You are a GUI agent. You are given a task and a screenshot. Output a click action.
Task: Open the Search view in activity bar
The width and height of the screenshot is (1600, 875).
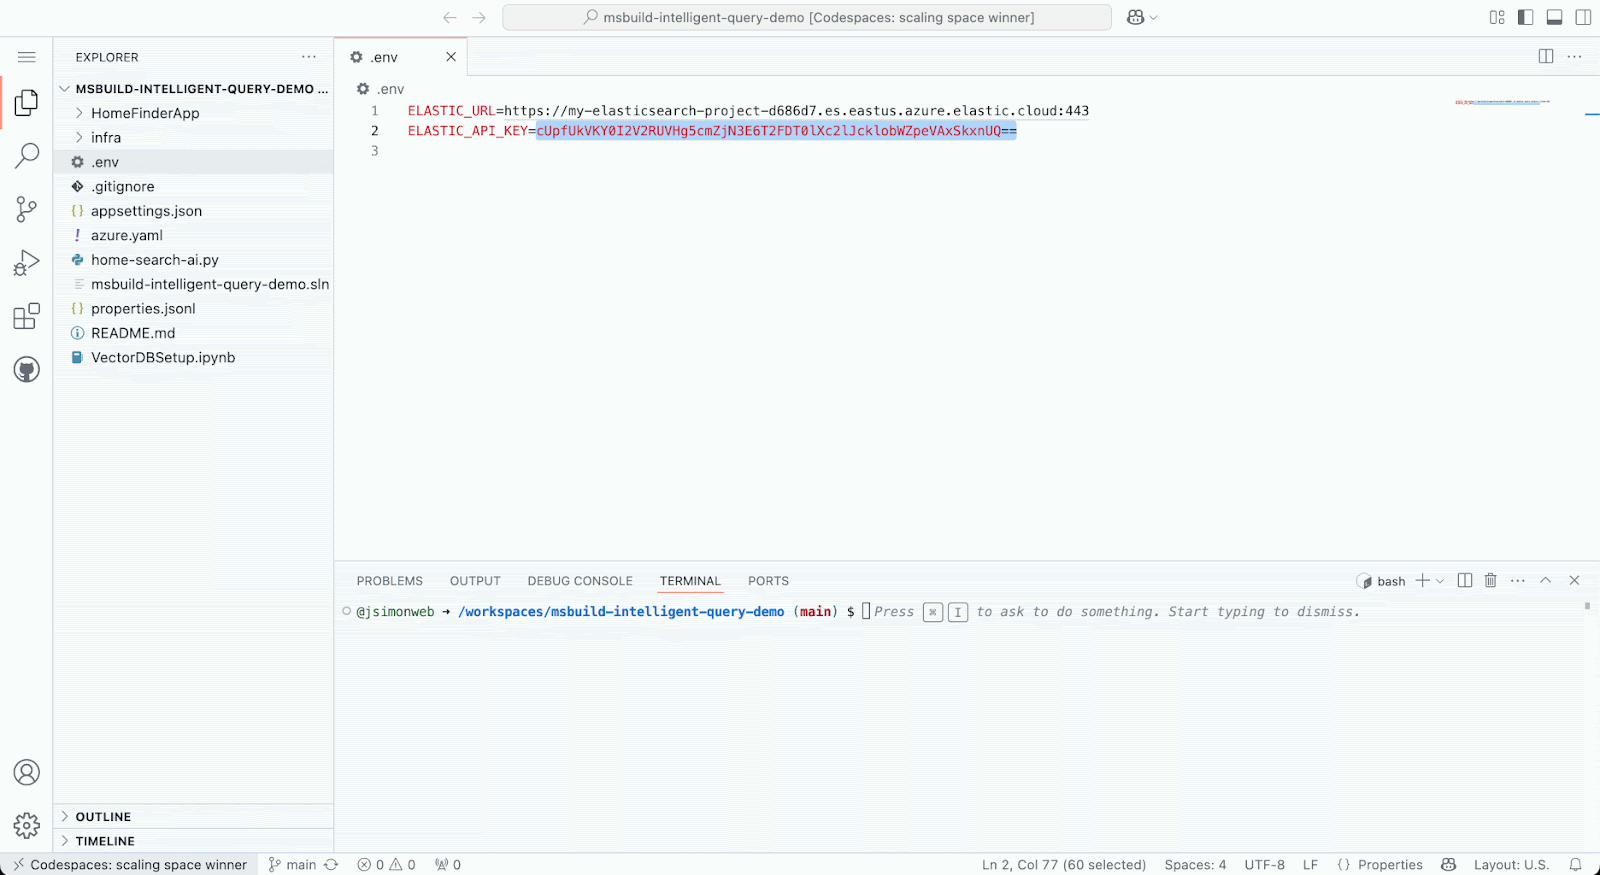pyautogui.click(x=27, y=155)
